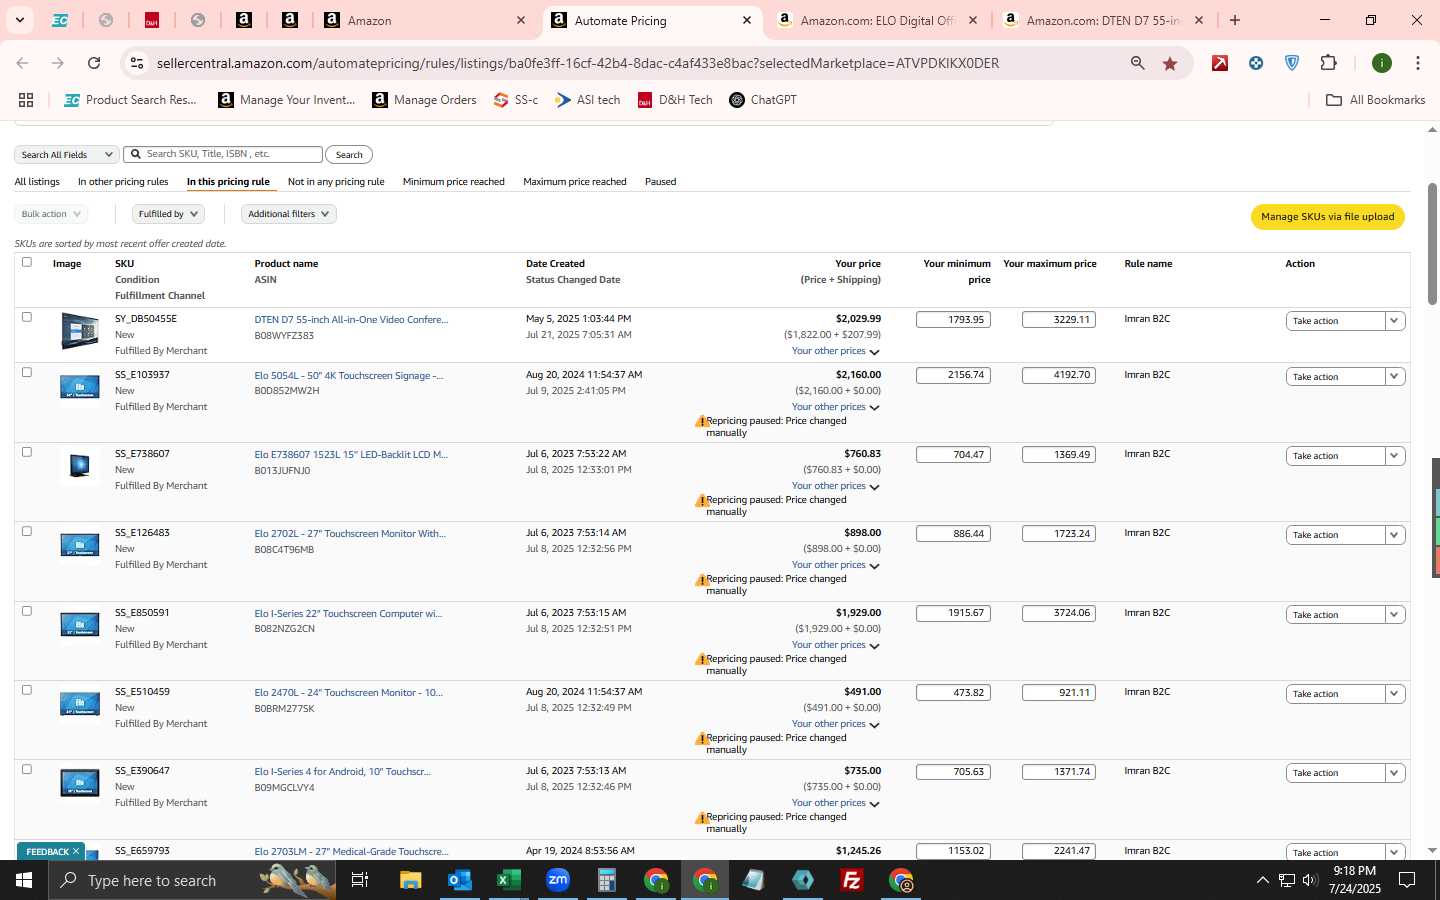The height and width of the screenshot is (900, 1440).
Task: Open Calculator from the taskbar
Action: 606,880
